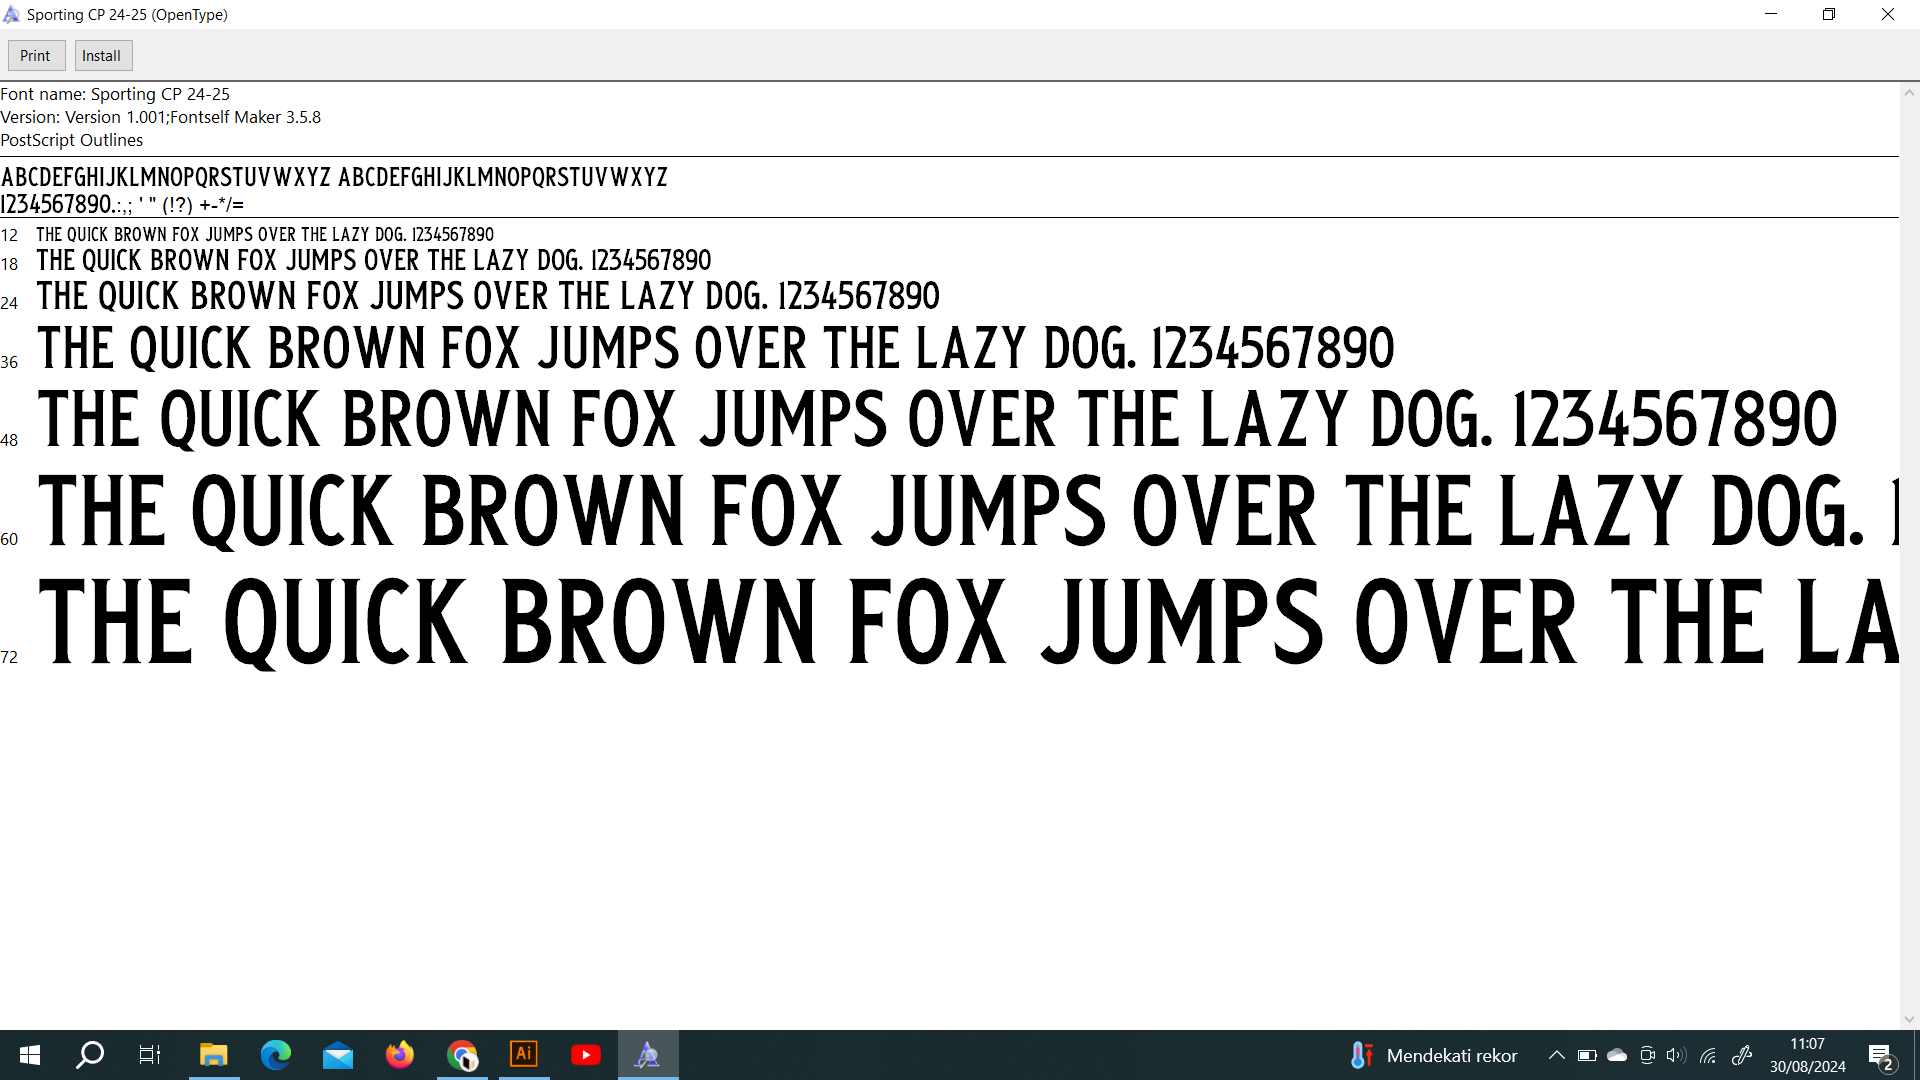Open Microsoft Edge from the taskbar
Image resolution: width=1920 pixels, height=1080 pixels.
pos(276,1055)
